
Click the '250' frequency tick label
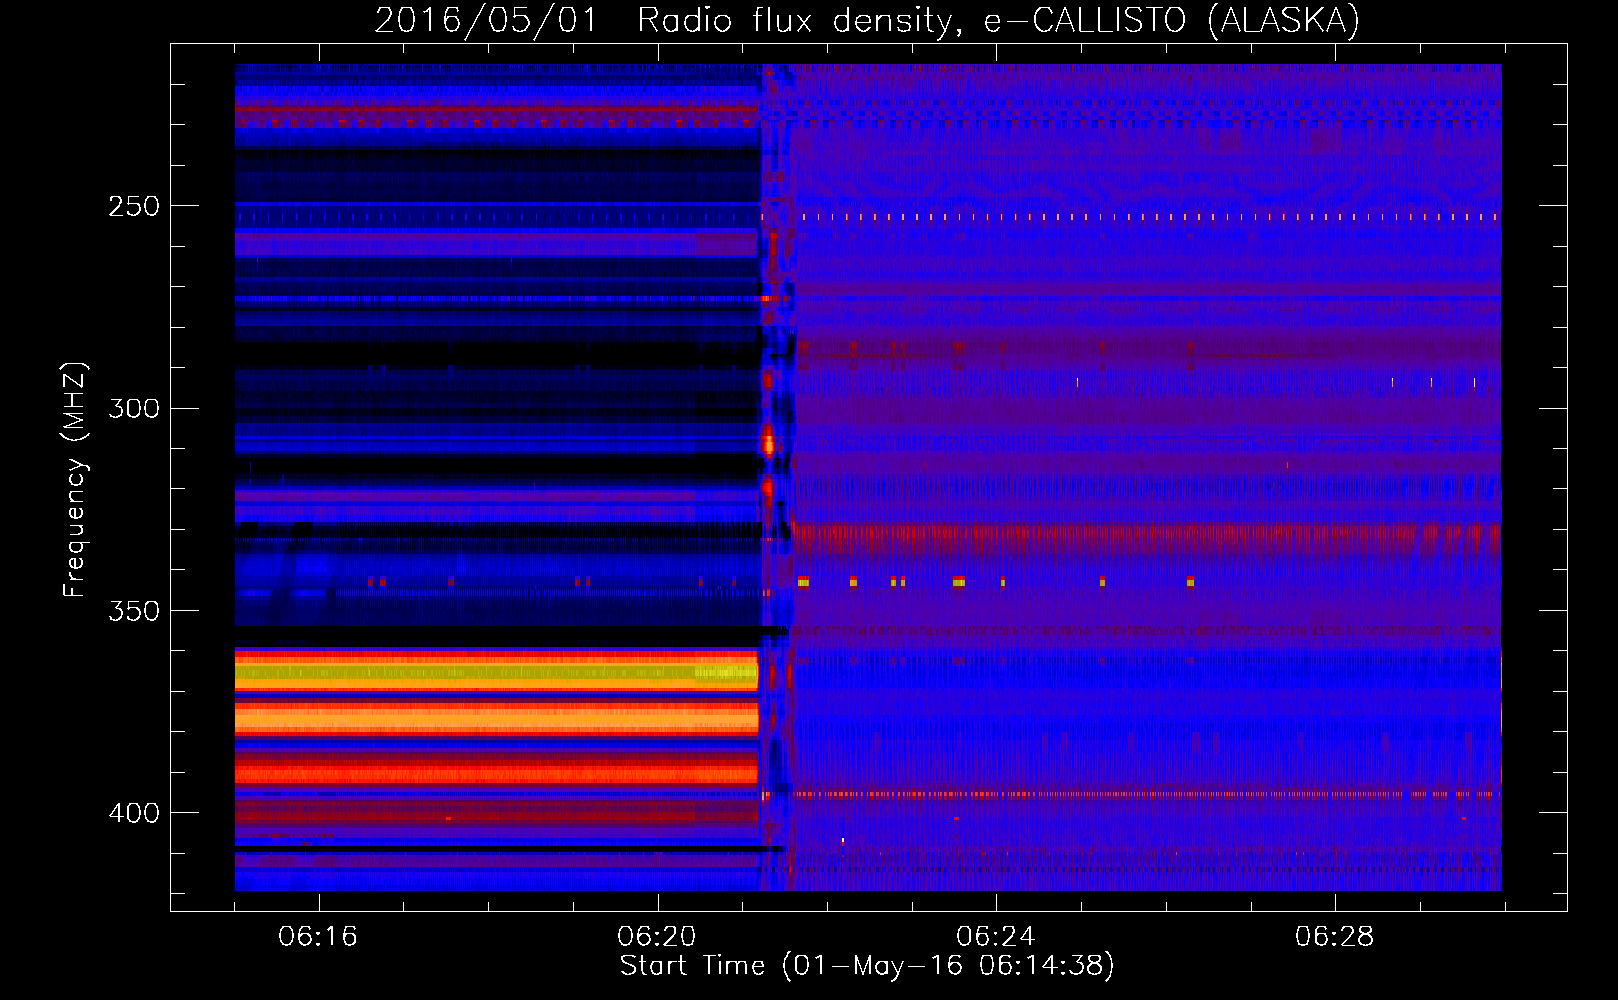tap(134, 206)
